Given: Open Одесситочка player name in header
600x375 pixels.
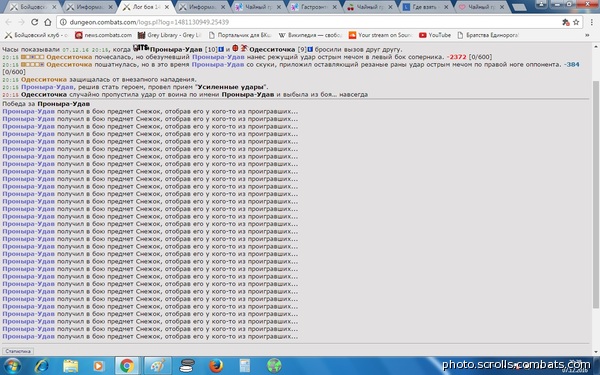Looking at the screenshot, I should (272, 49).
